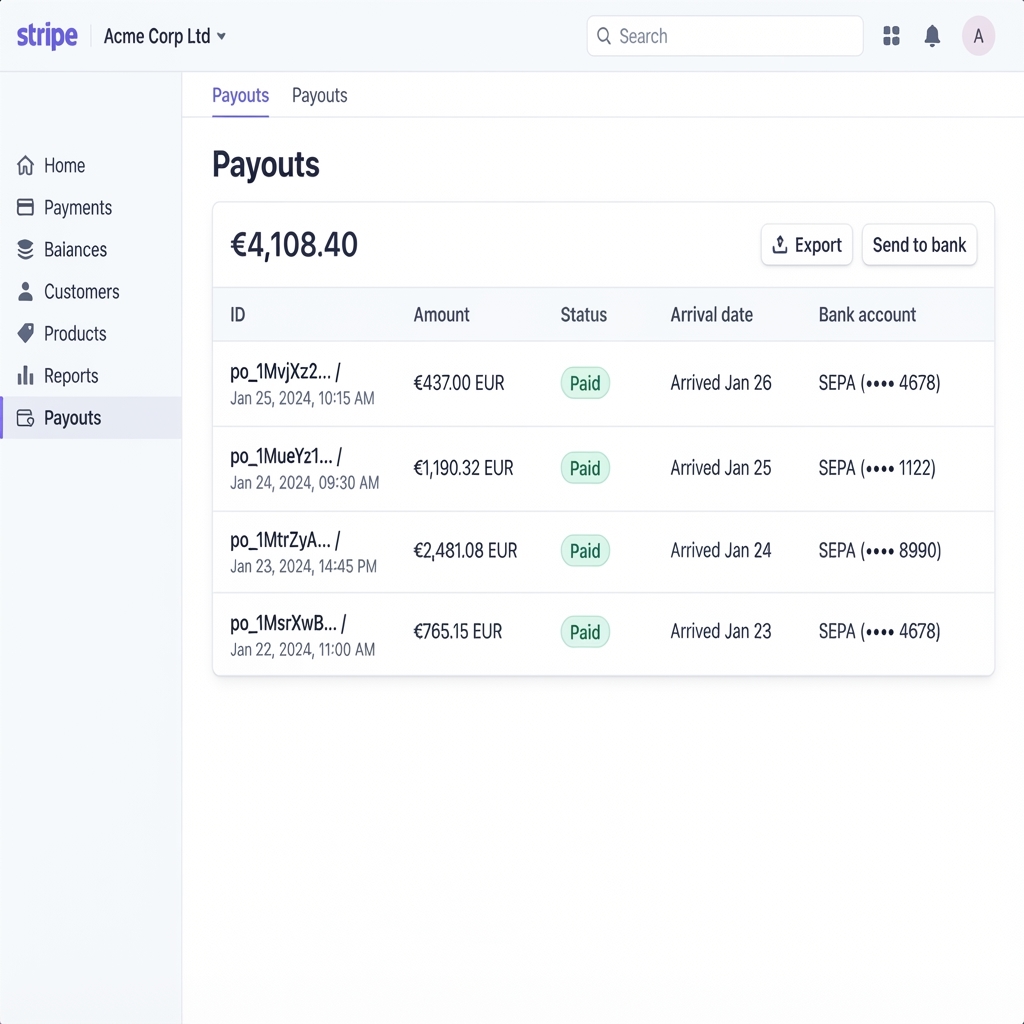Click the Paid badge for €437.00 payout
This screenshot has height=1024, width=1024.
click(x=585, y=383)
